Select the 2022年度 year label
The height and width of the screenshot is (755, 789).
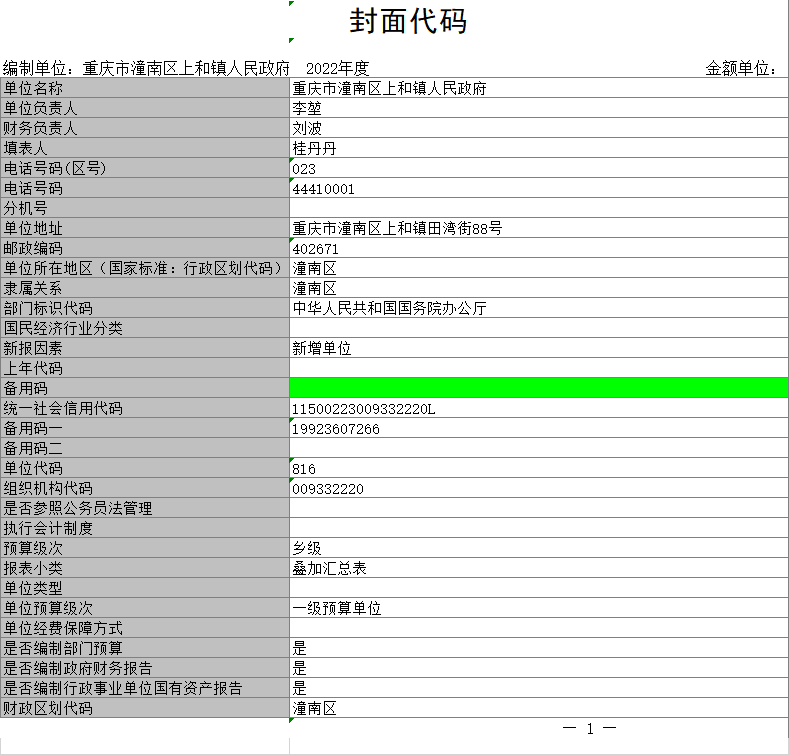coord(338,68)
